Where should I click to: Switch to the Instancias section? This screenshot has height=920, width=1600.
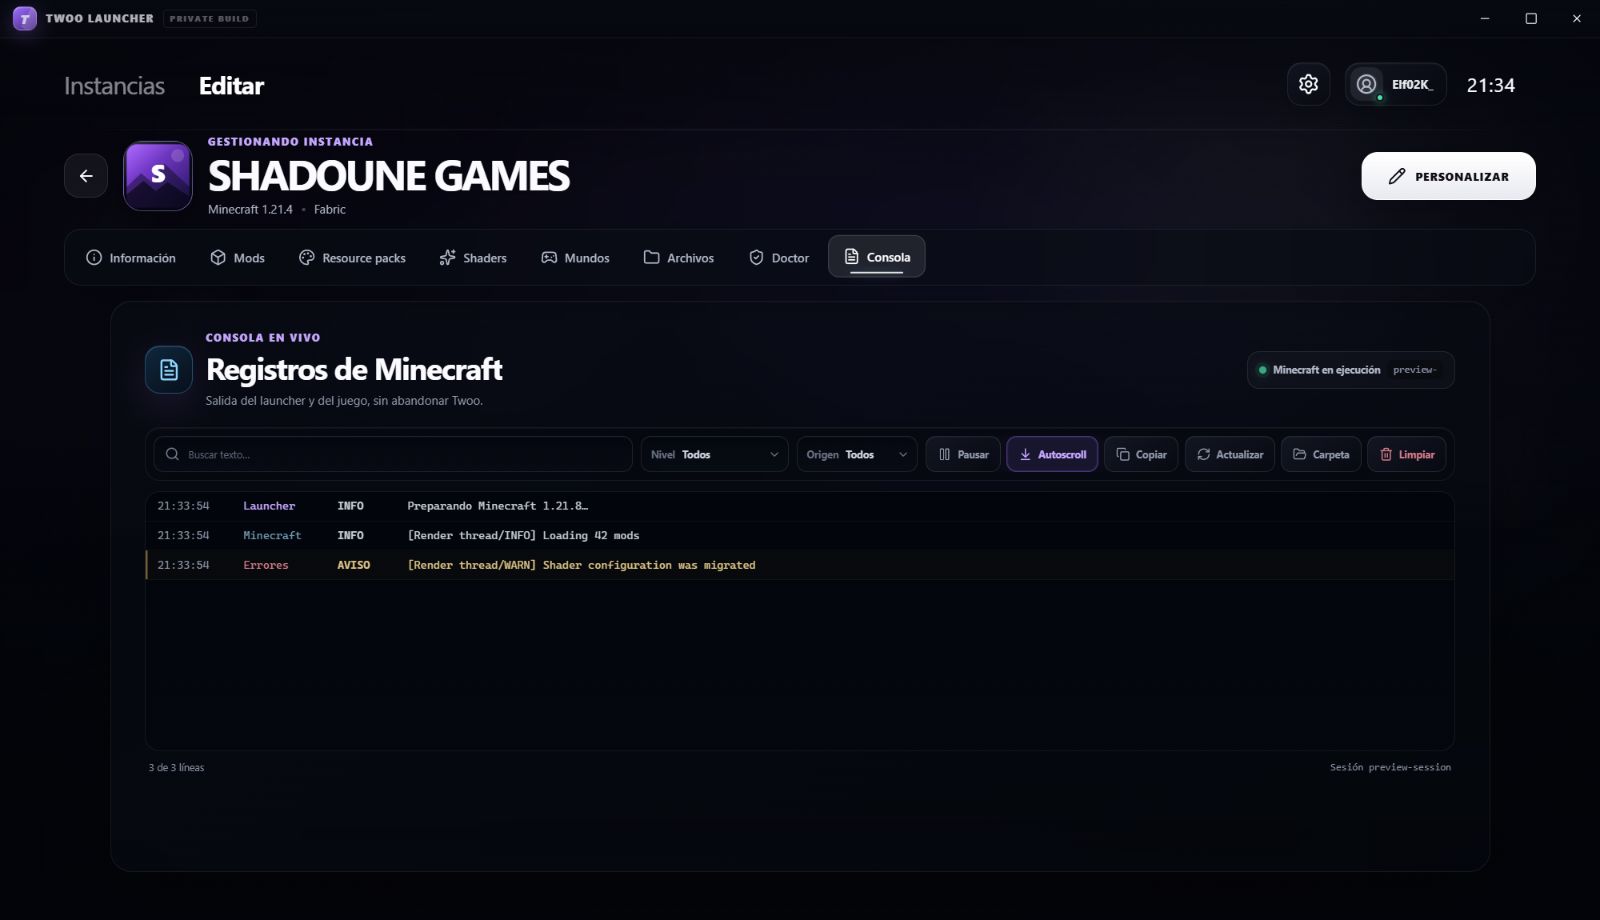(114, 86)
